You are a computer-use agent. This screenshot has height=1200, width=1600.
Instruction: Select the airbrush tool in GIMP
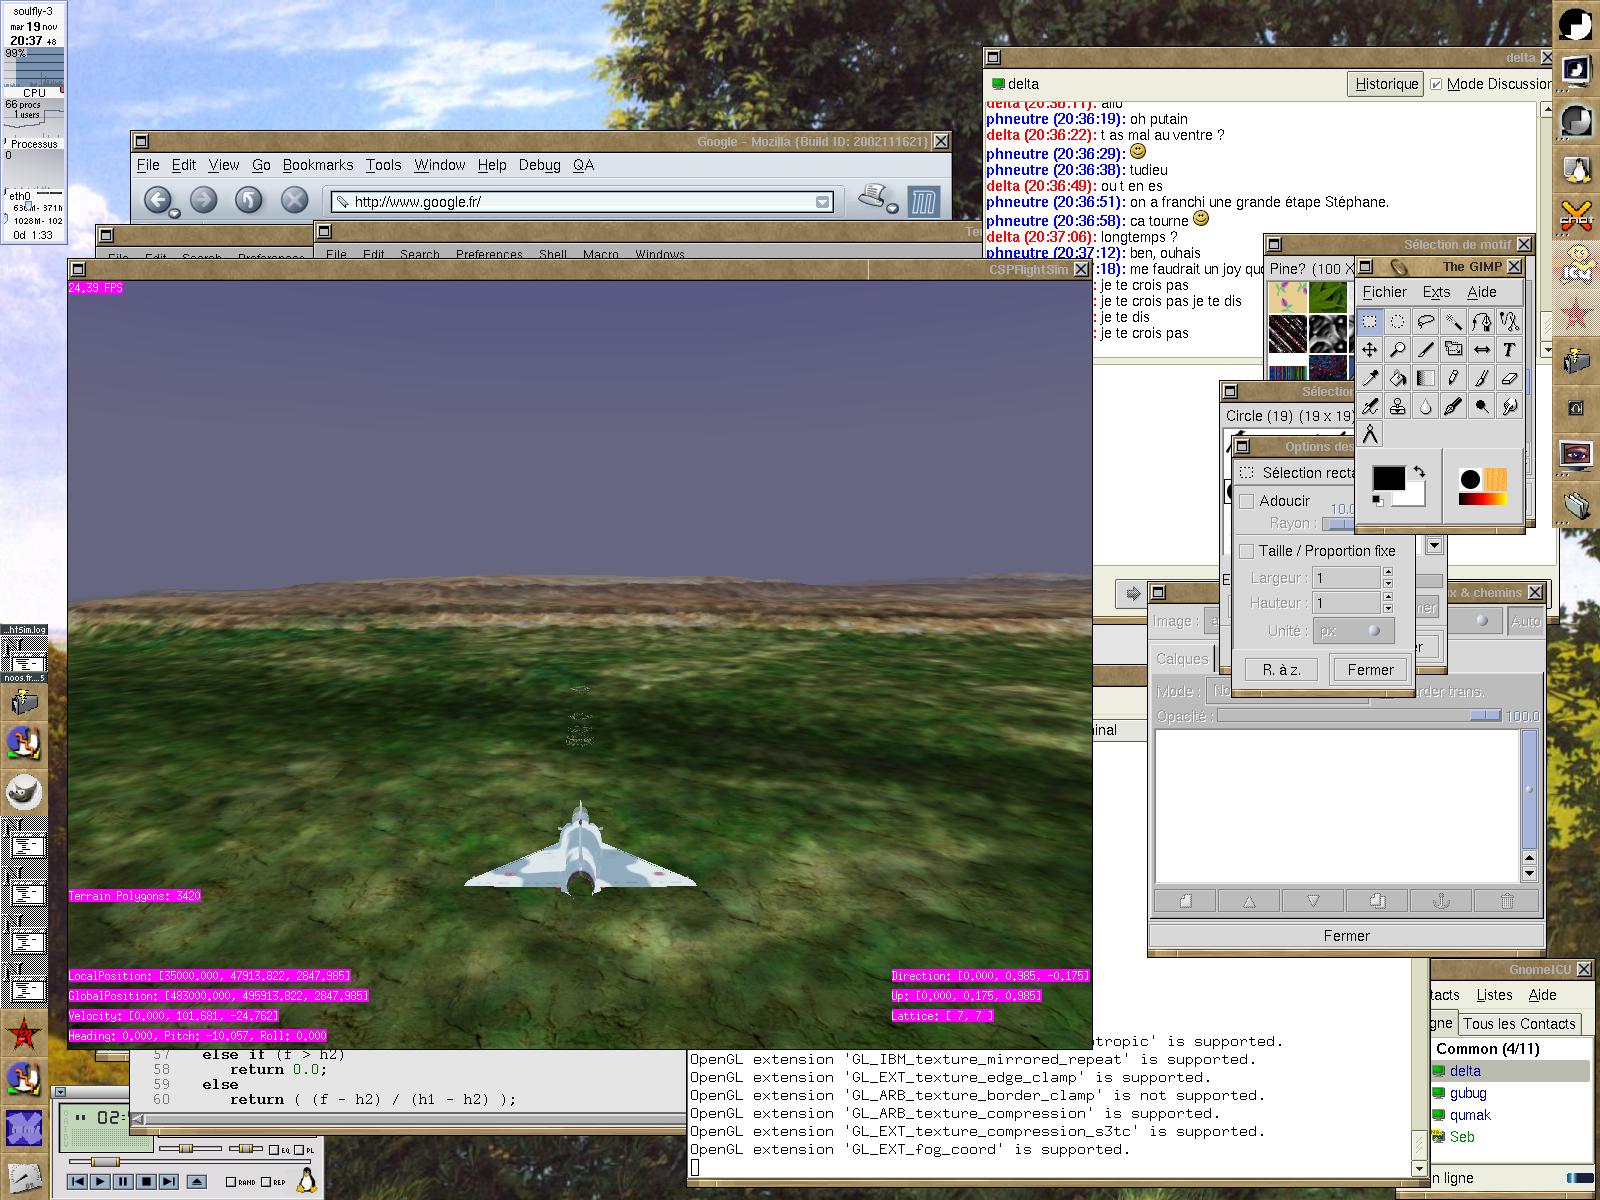[x=1369, y=405]
